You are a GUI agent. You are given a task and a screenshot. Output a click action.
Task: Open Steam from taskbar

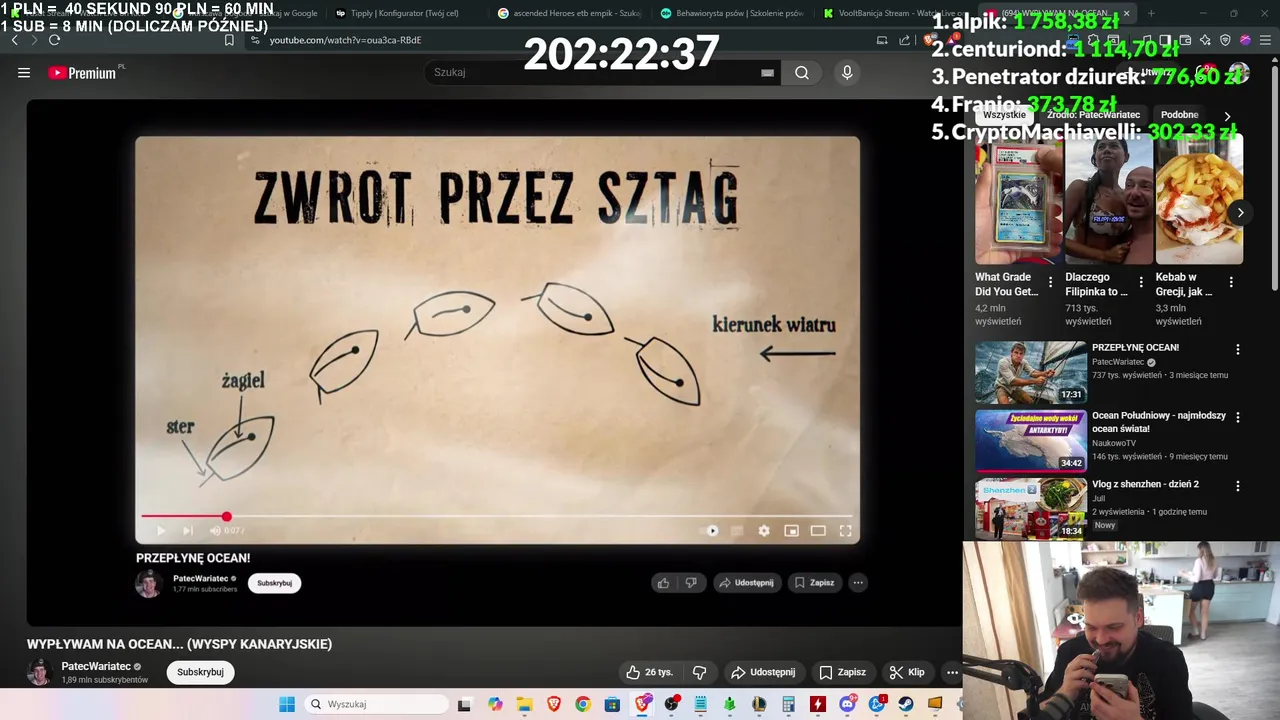tap(906, 704)
